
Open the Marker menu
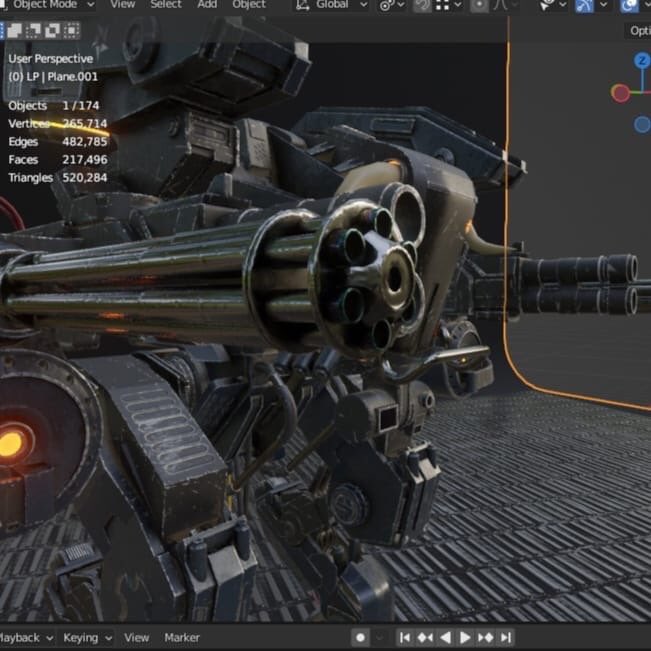click(182, 637)
